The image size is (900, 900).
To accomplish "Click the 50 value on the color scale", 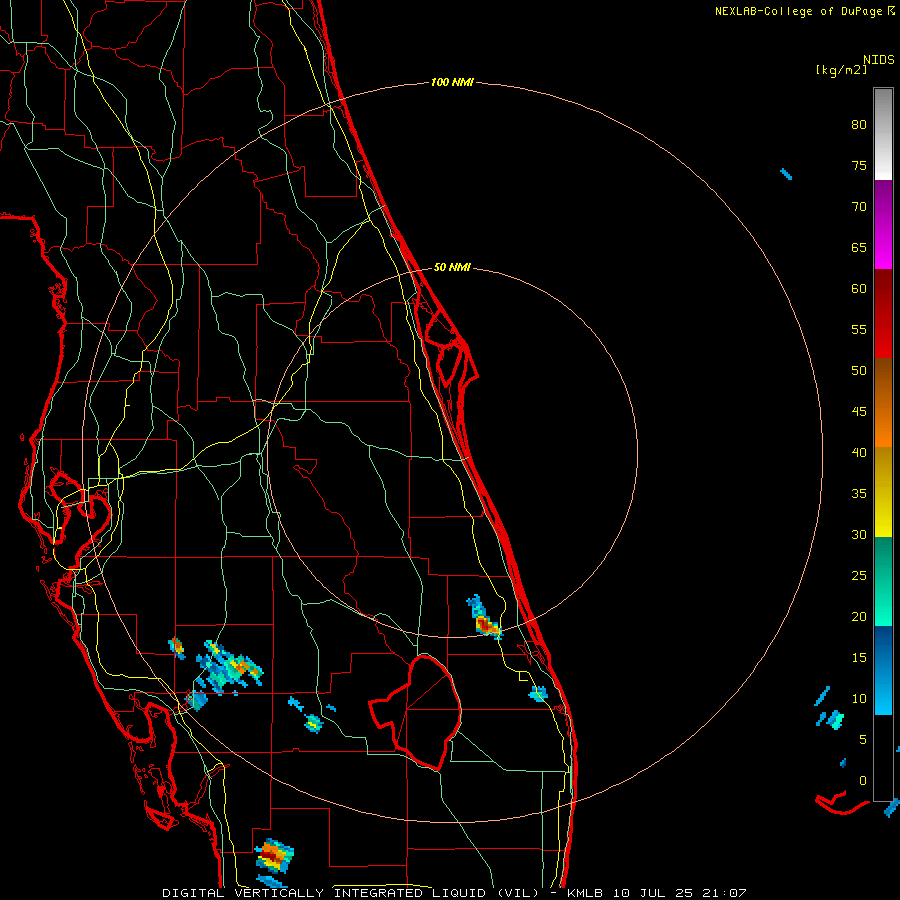I will coord(859,371).
